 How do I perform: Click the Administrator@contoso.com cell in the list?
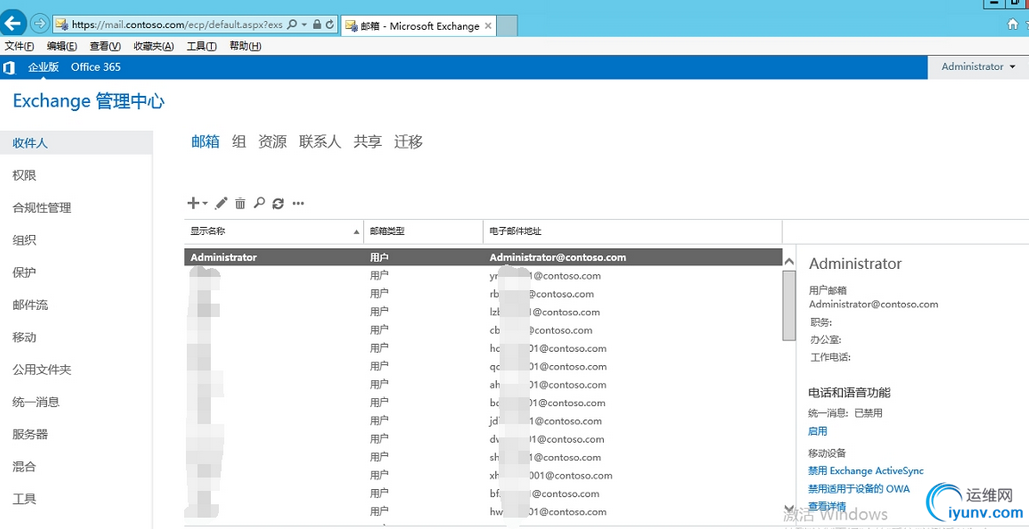click(558, 257)
